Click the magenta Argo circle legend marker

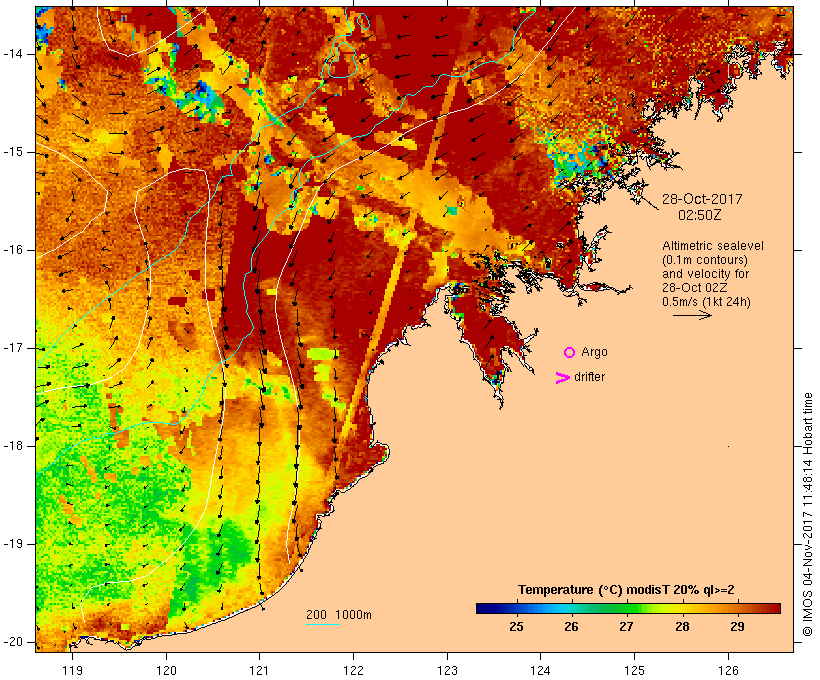click(570, 353)
